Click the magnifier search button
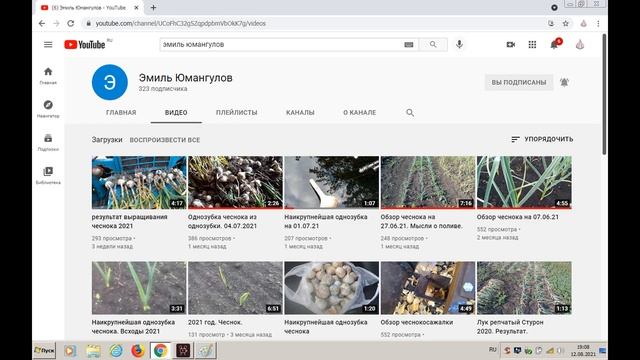 [433, 44]
